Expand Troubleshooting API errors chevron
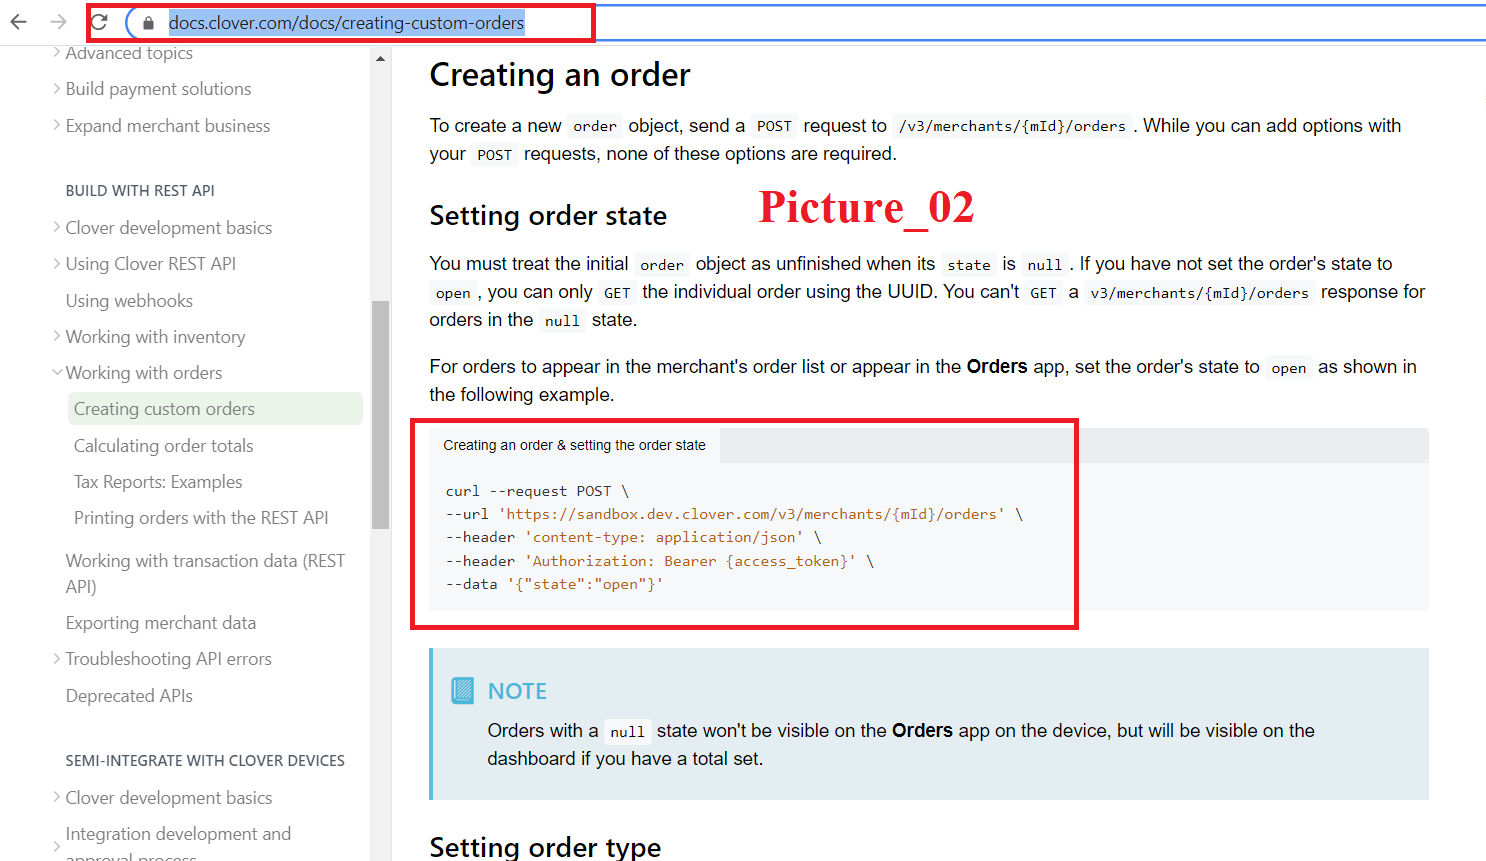The height and width of the screenshot is (861, 1486). pyautogui.click(x=56, y=659)
